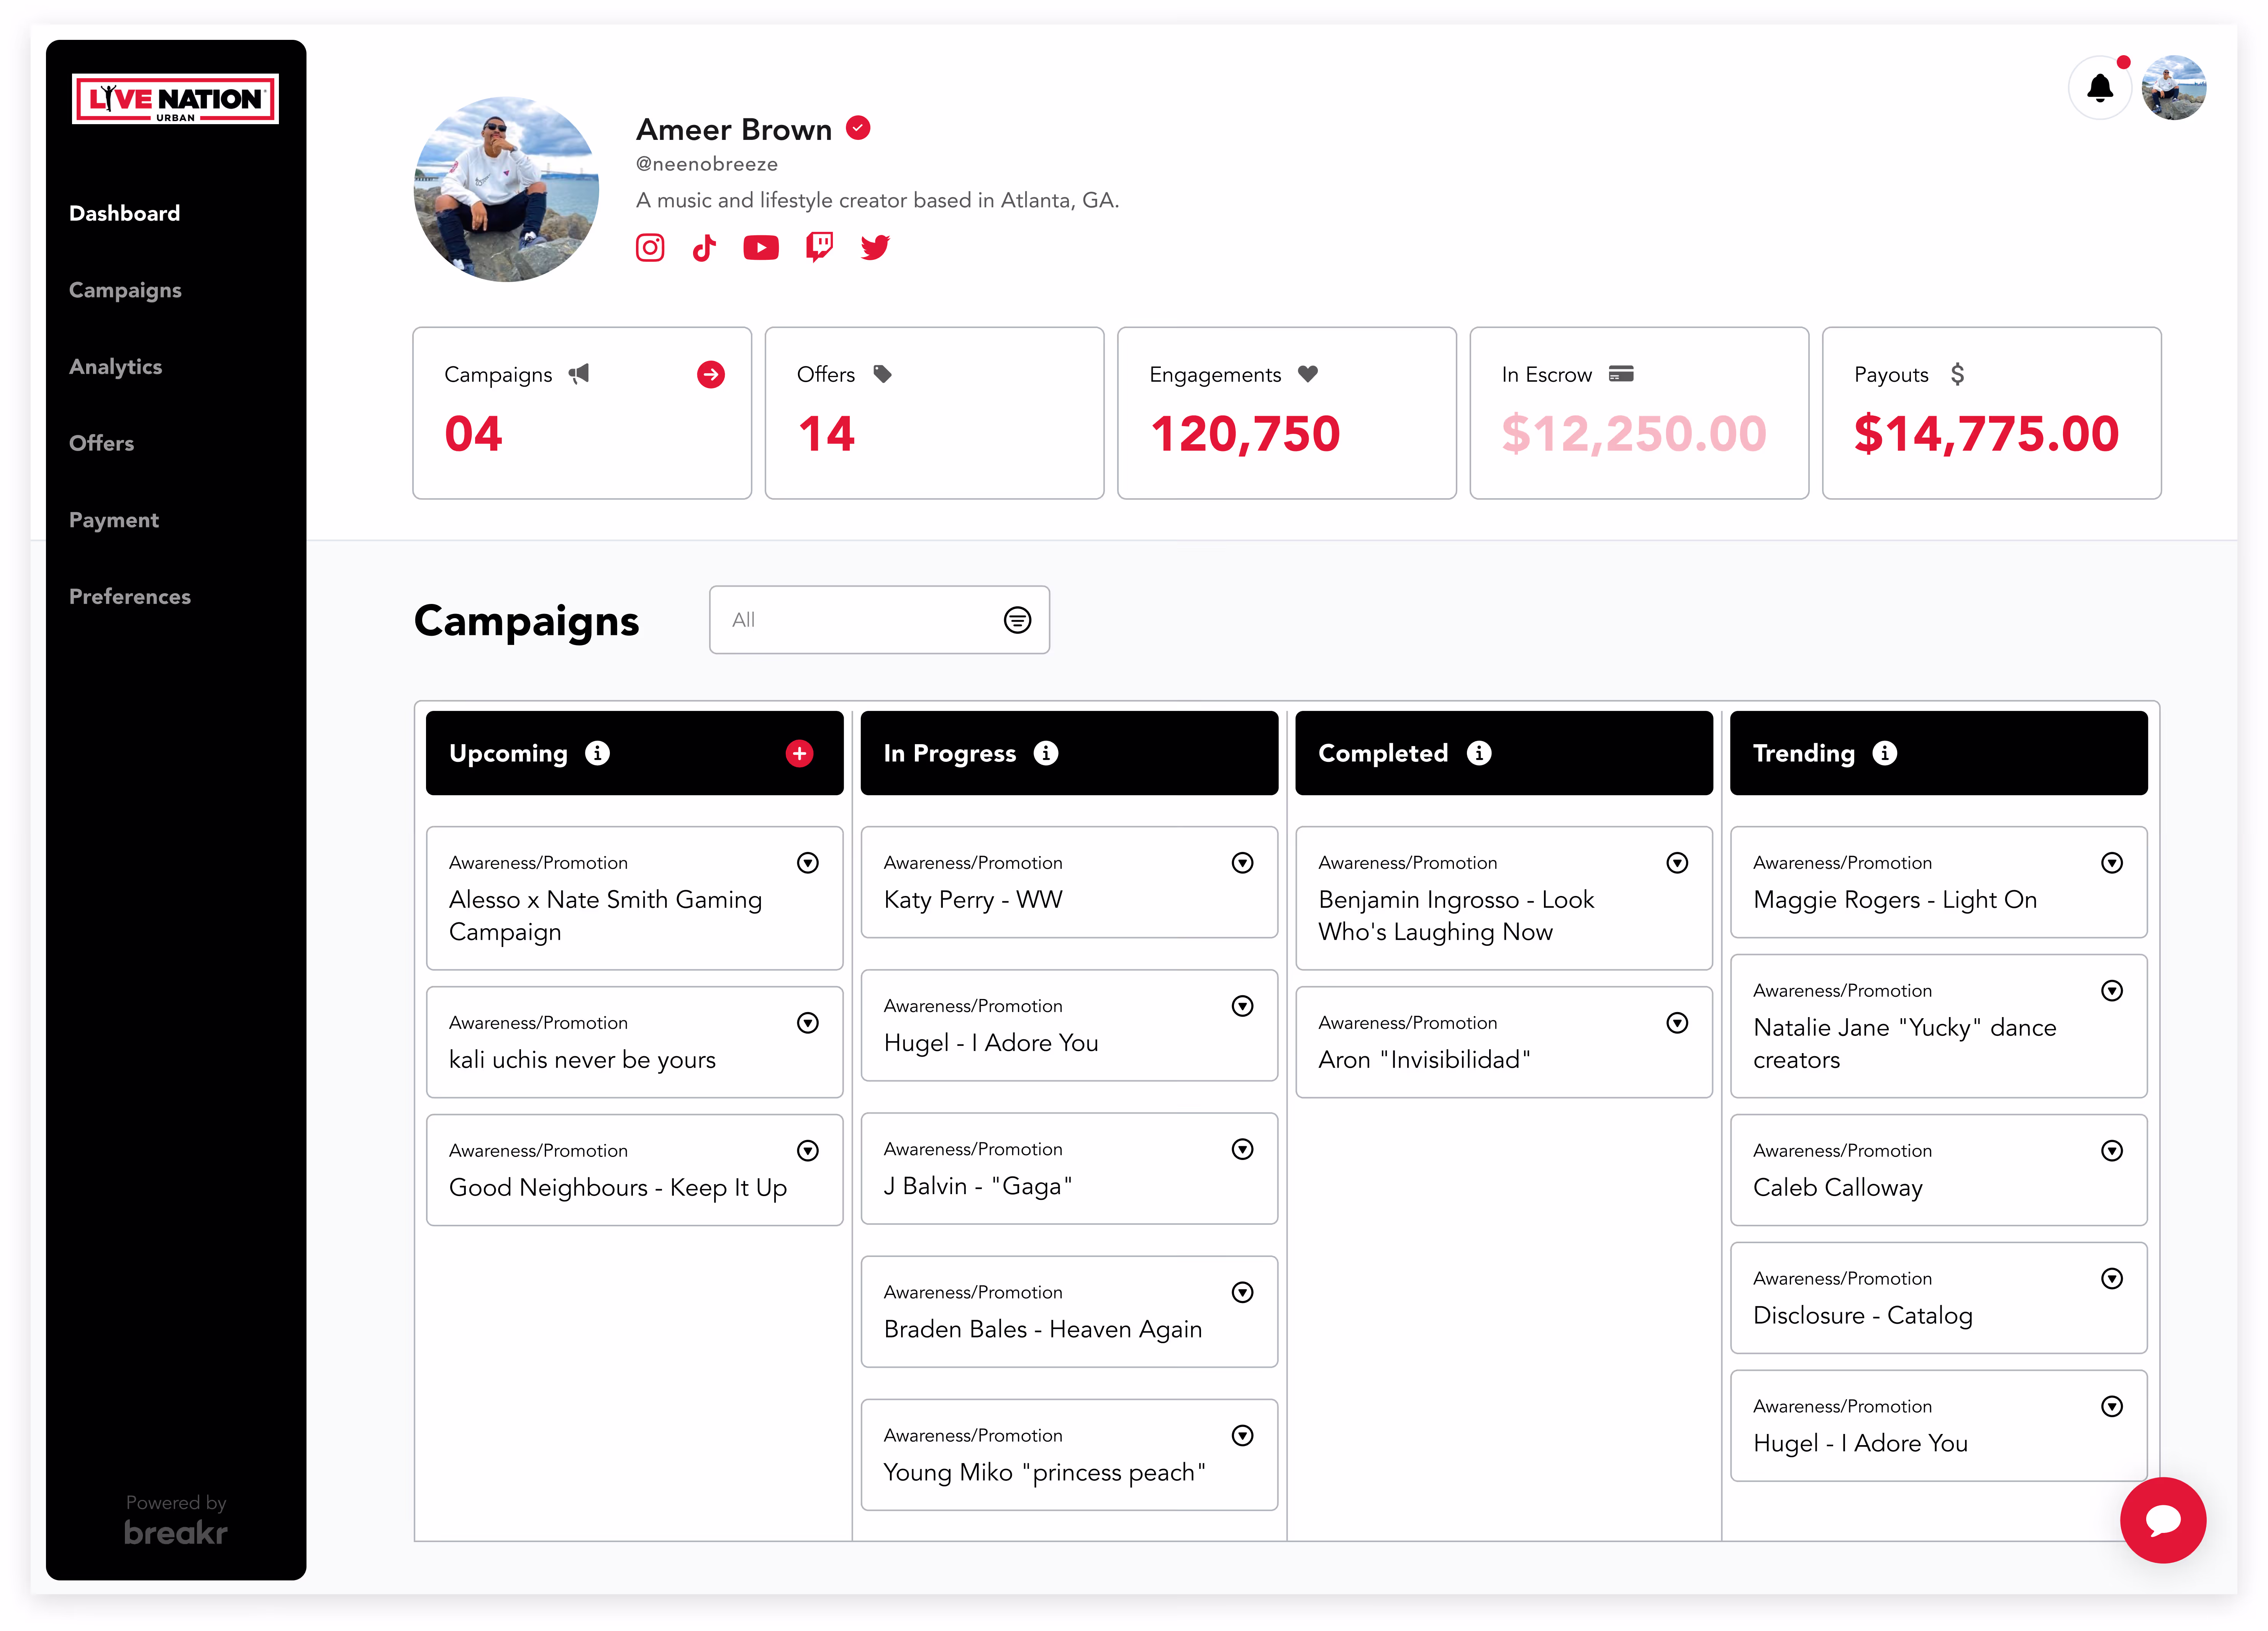Open the notifications bell
The width and height of the screenshot is (2268, 1631).
click(x=2099, y=89)
